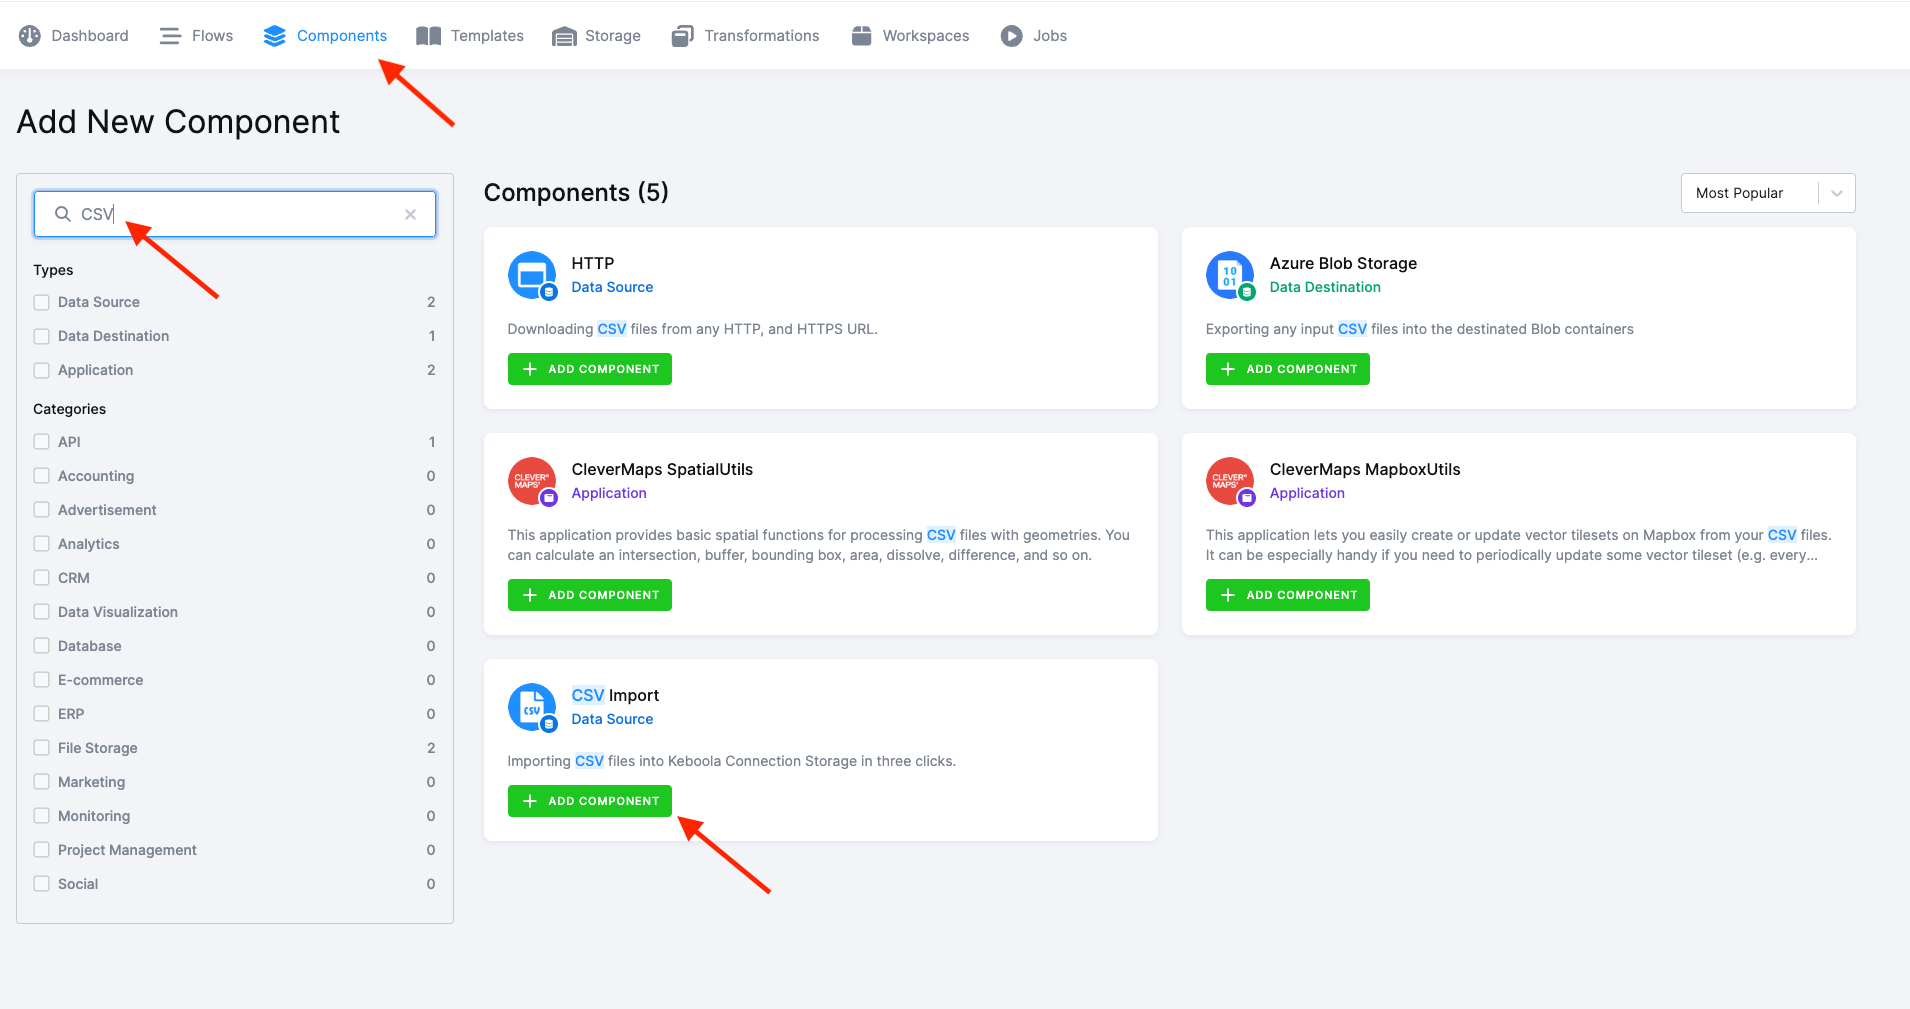
Task: Select the Project Management checkbox
Action: coord(42,850)
